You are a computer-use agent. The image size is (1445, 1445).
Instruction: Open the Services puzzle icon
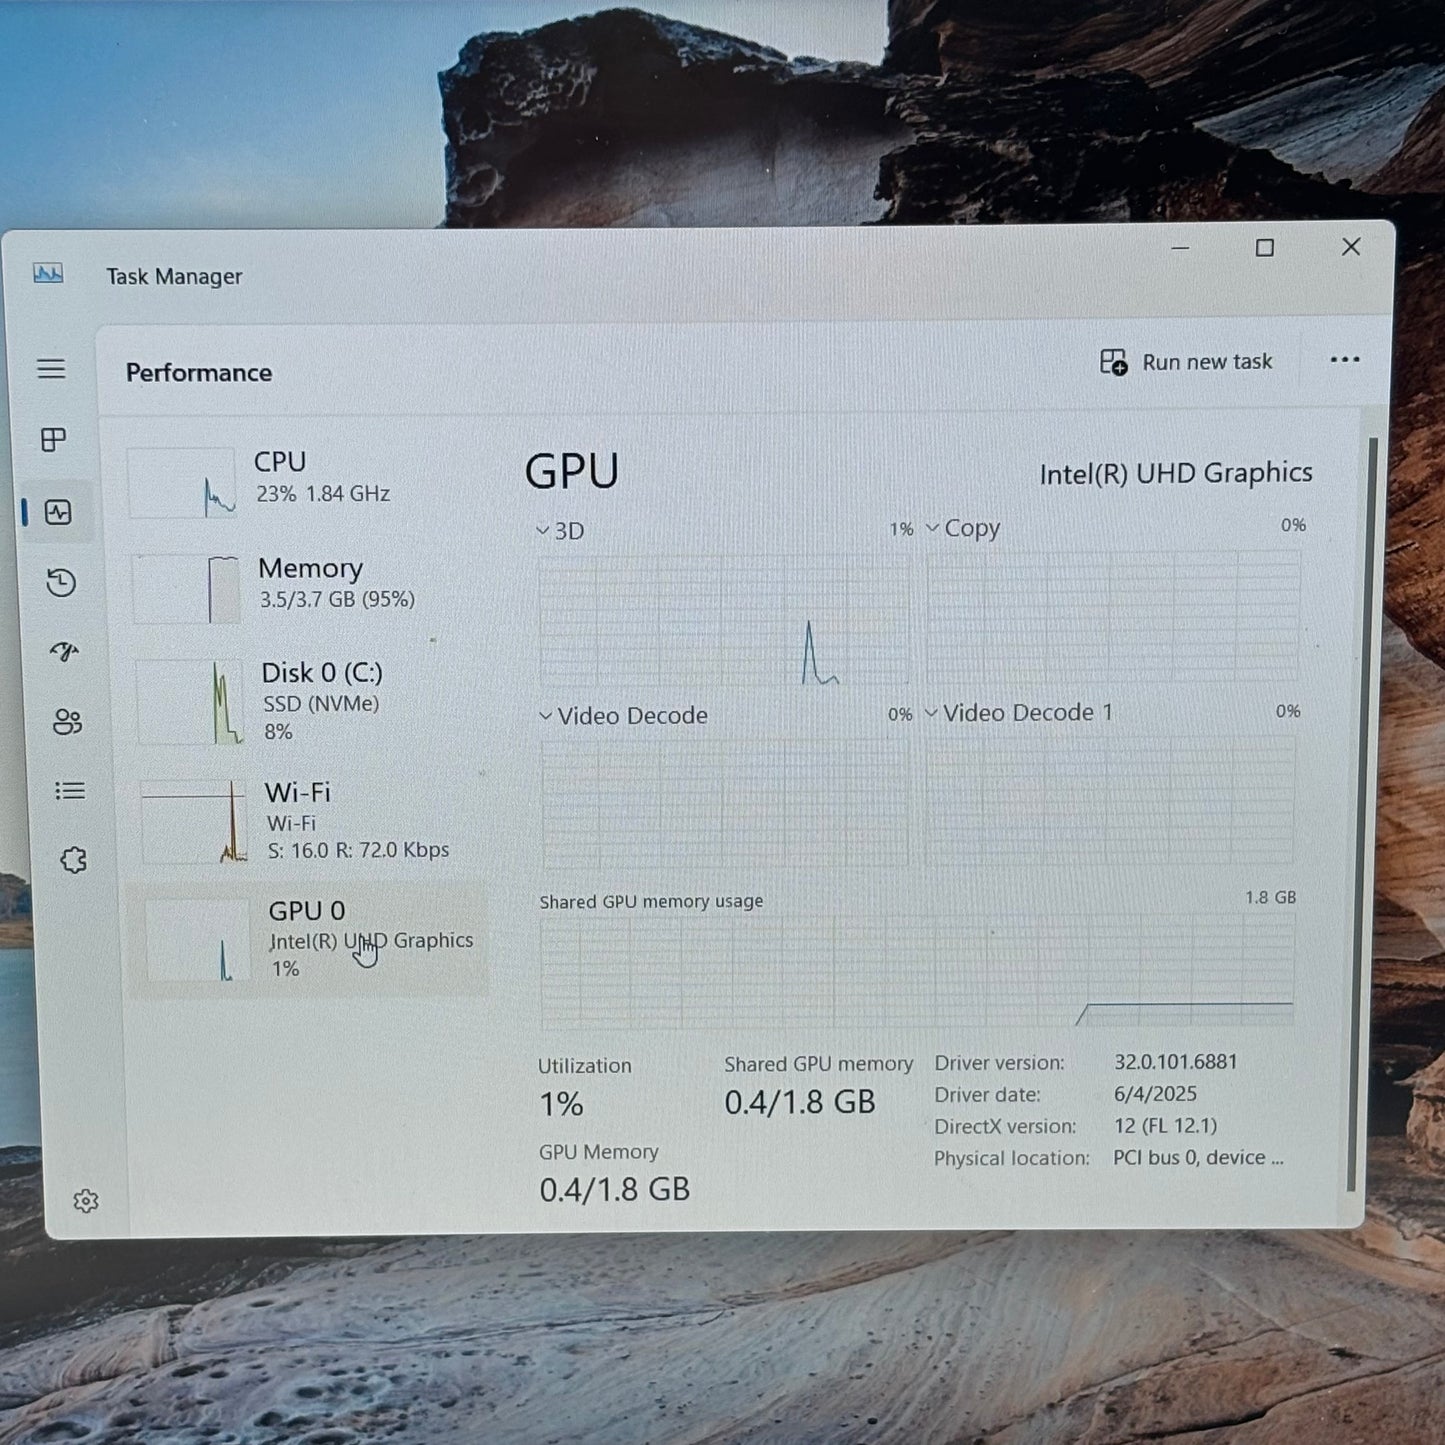(x=73, y=860)
